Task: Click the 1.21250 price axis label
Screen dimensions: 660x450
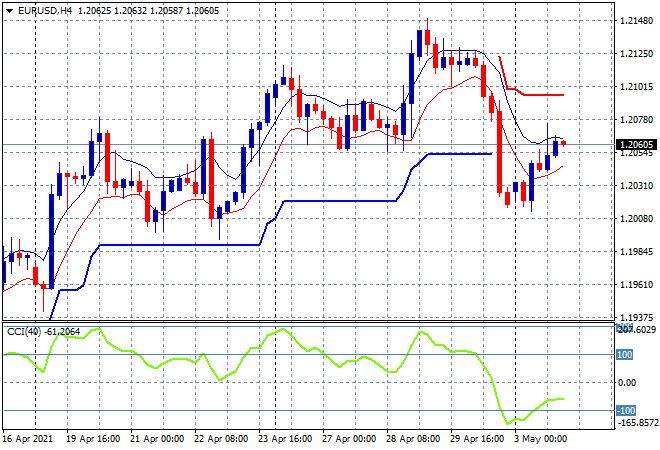Action: pos(636,54)
